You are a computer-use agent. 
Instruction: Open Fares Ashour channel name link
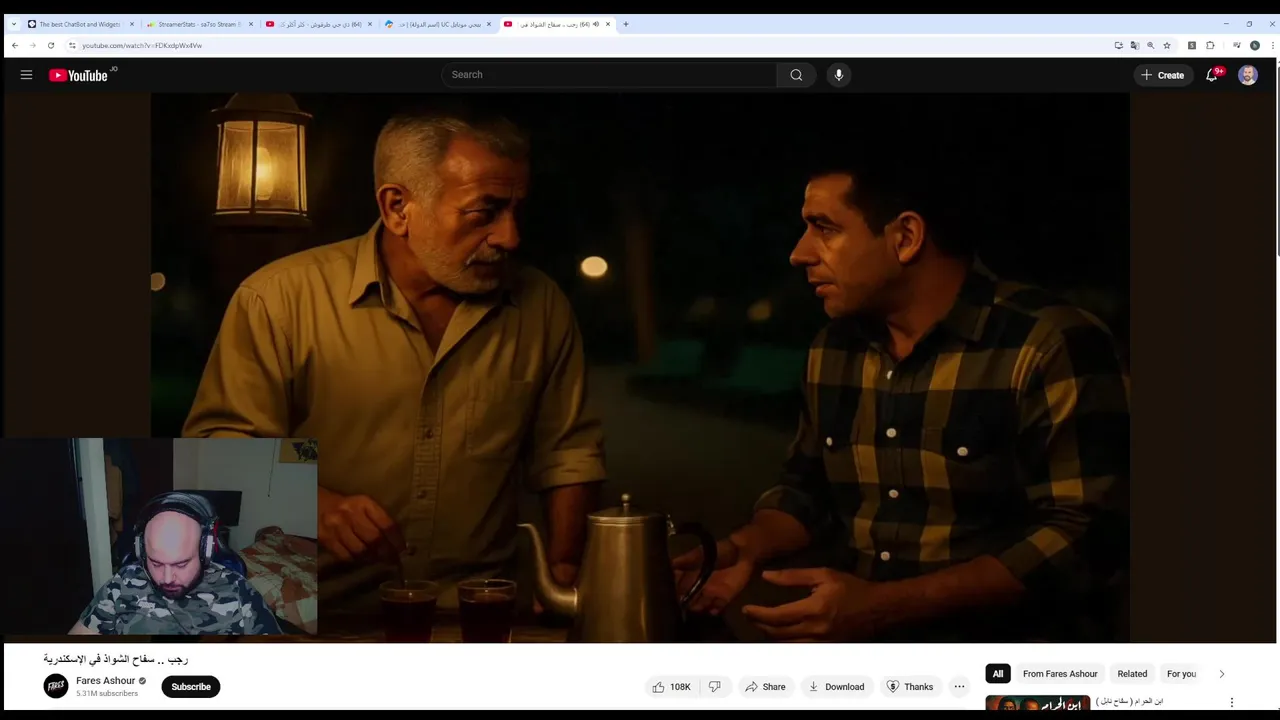point(105,681)
